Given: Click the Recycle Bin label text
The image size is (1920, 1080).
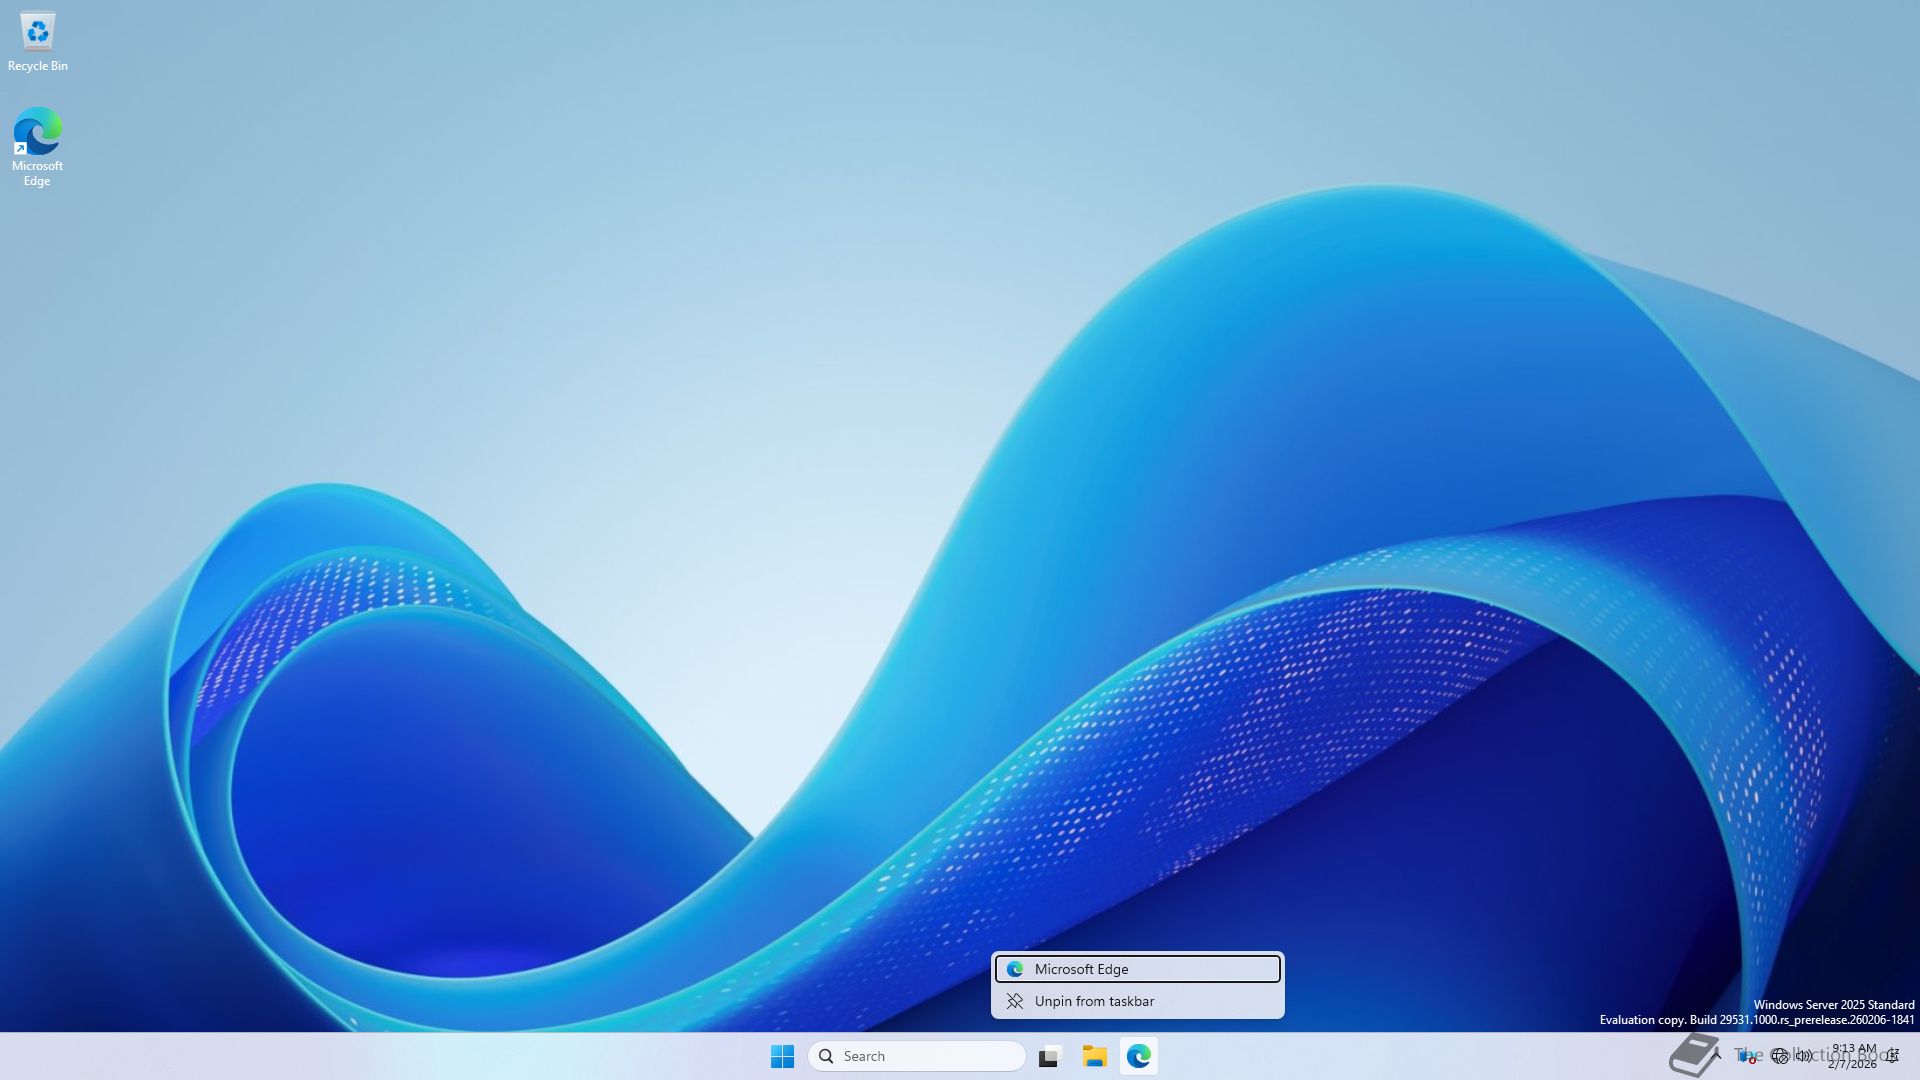Looking at the screenshot, I should 38,66.
